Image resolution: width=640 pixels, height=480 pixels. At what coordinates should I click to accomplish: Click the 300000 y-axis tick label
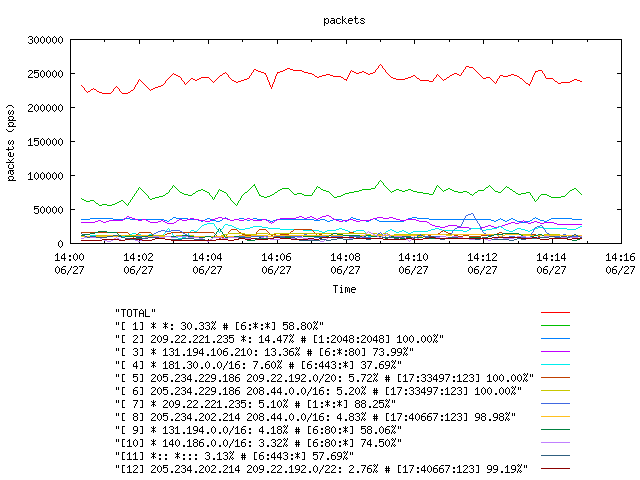45,40
